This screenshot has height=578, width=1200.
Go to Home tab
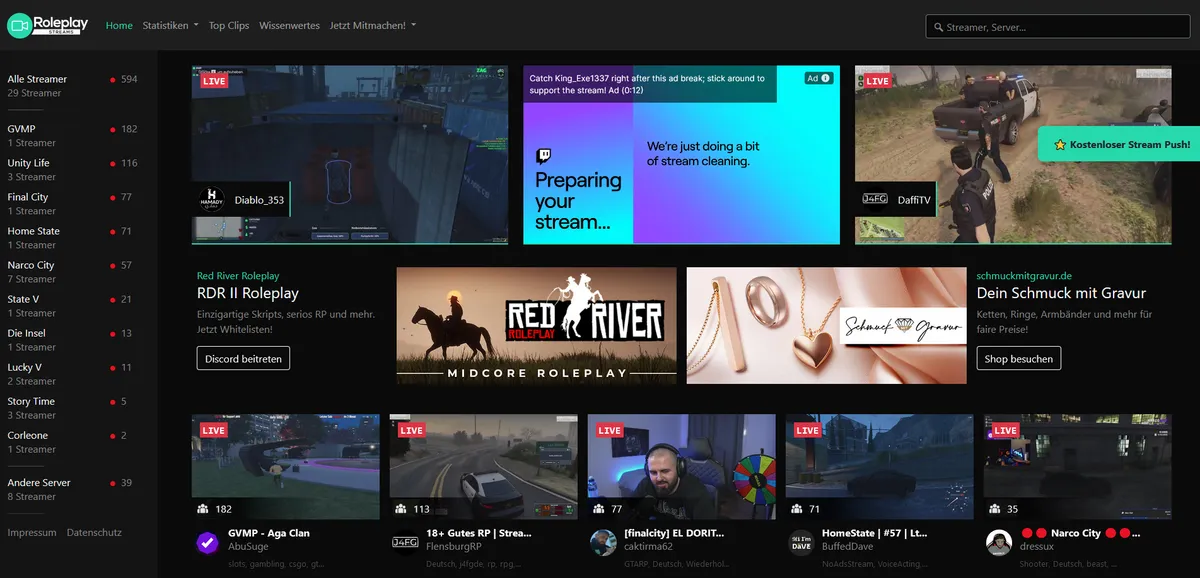coord(119,26)
